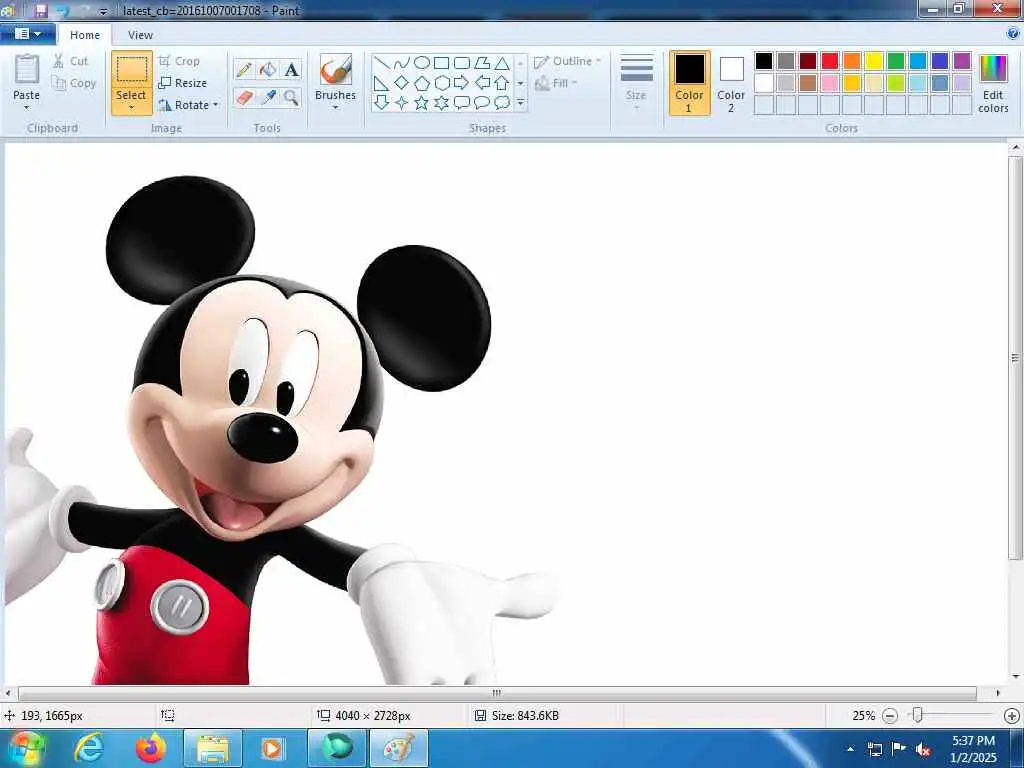The image size is (1024, 768).
Task: Expand the Rotate dropdown
Action: (216, 104)
